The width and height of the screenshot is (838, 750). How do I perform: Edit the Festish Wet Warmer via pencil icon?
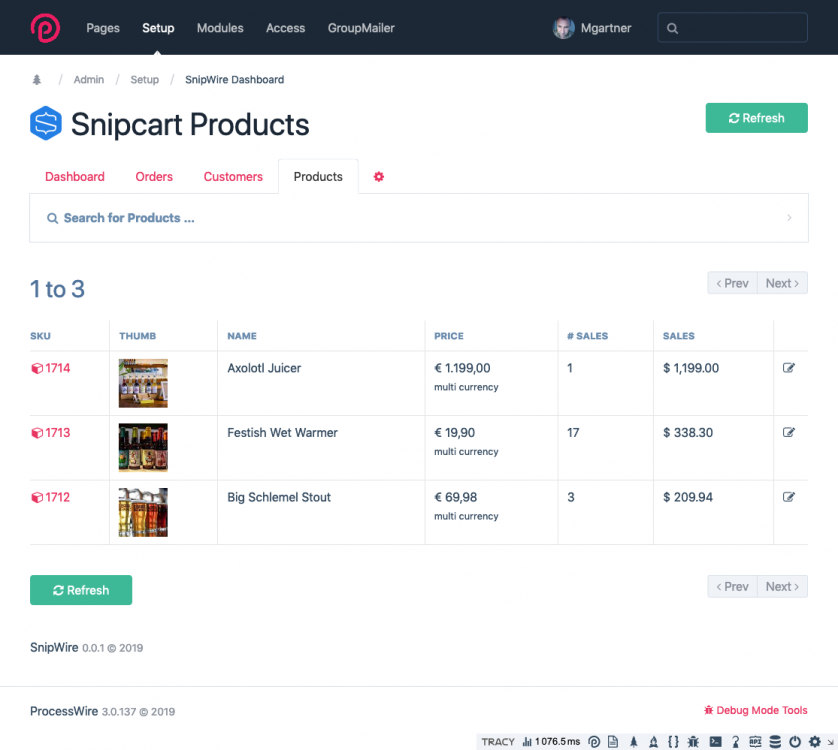(789, 432)
